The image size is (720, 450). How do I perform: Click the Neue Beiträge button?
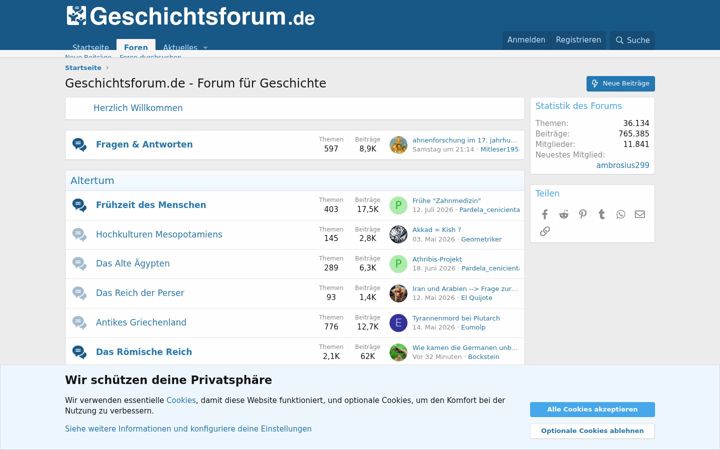620,84
